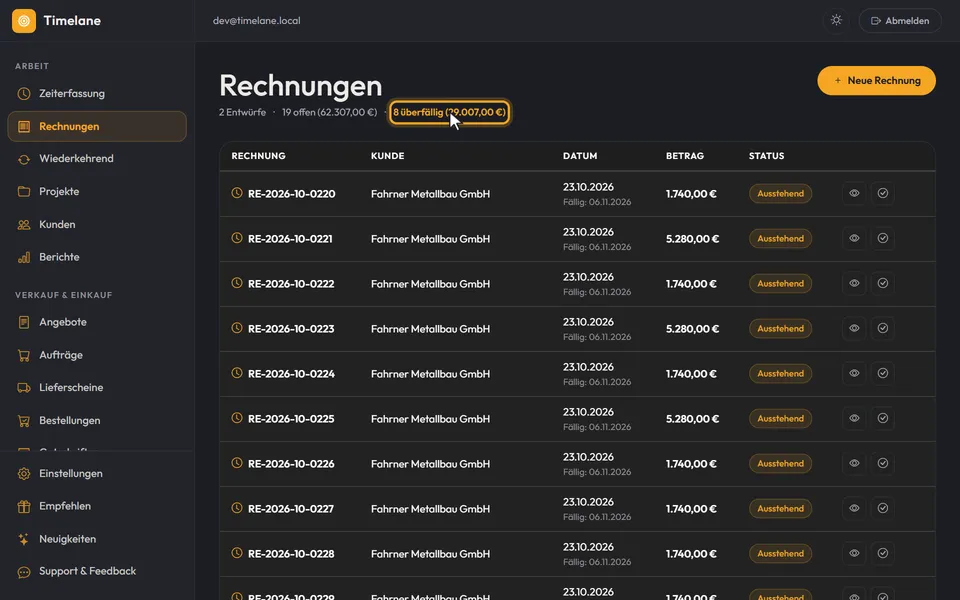The image size is (960, 600).
Task: Go to Projekte in the sidebar
Action: click(x=97, y=192)
